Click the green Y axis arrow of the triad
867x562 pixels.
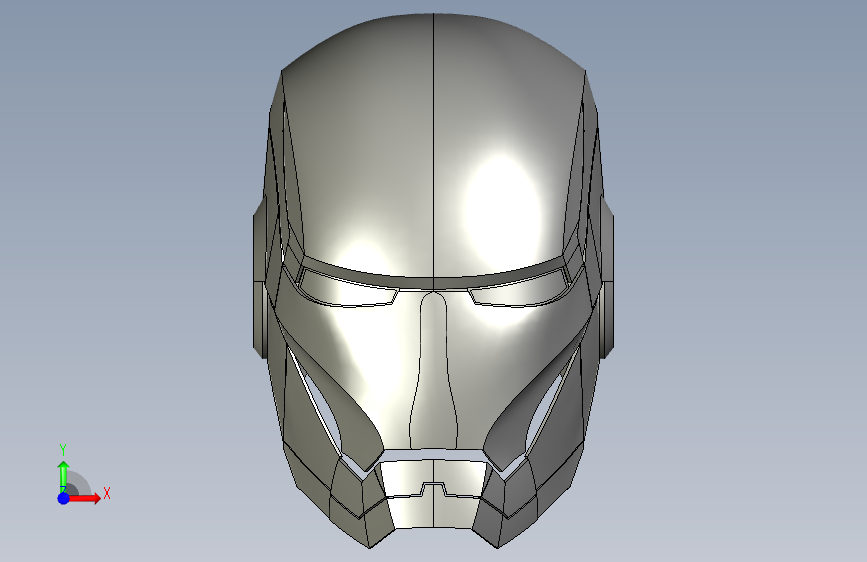point(63,476)
